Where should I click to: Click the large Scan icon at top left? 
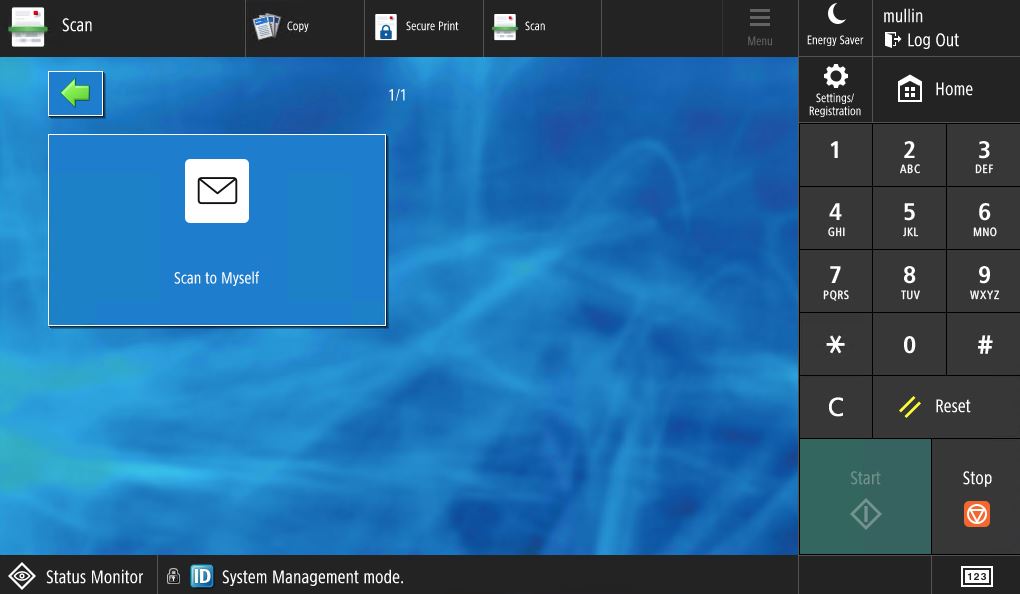point(28,27)
